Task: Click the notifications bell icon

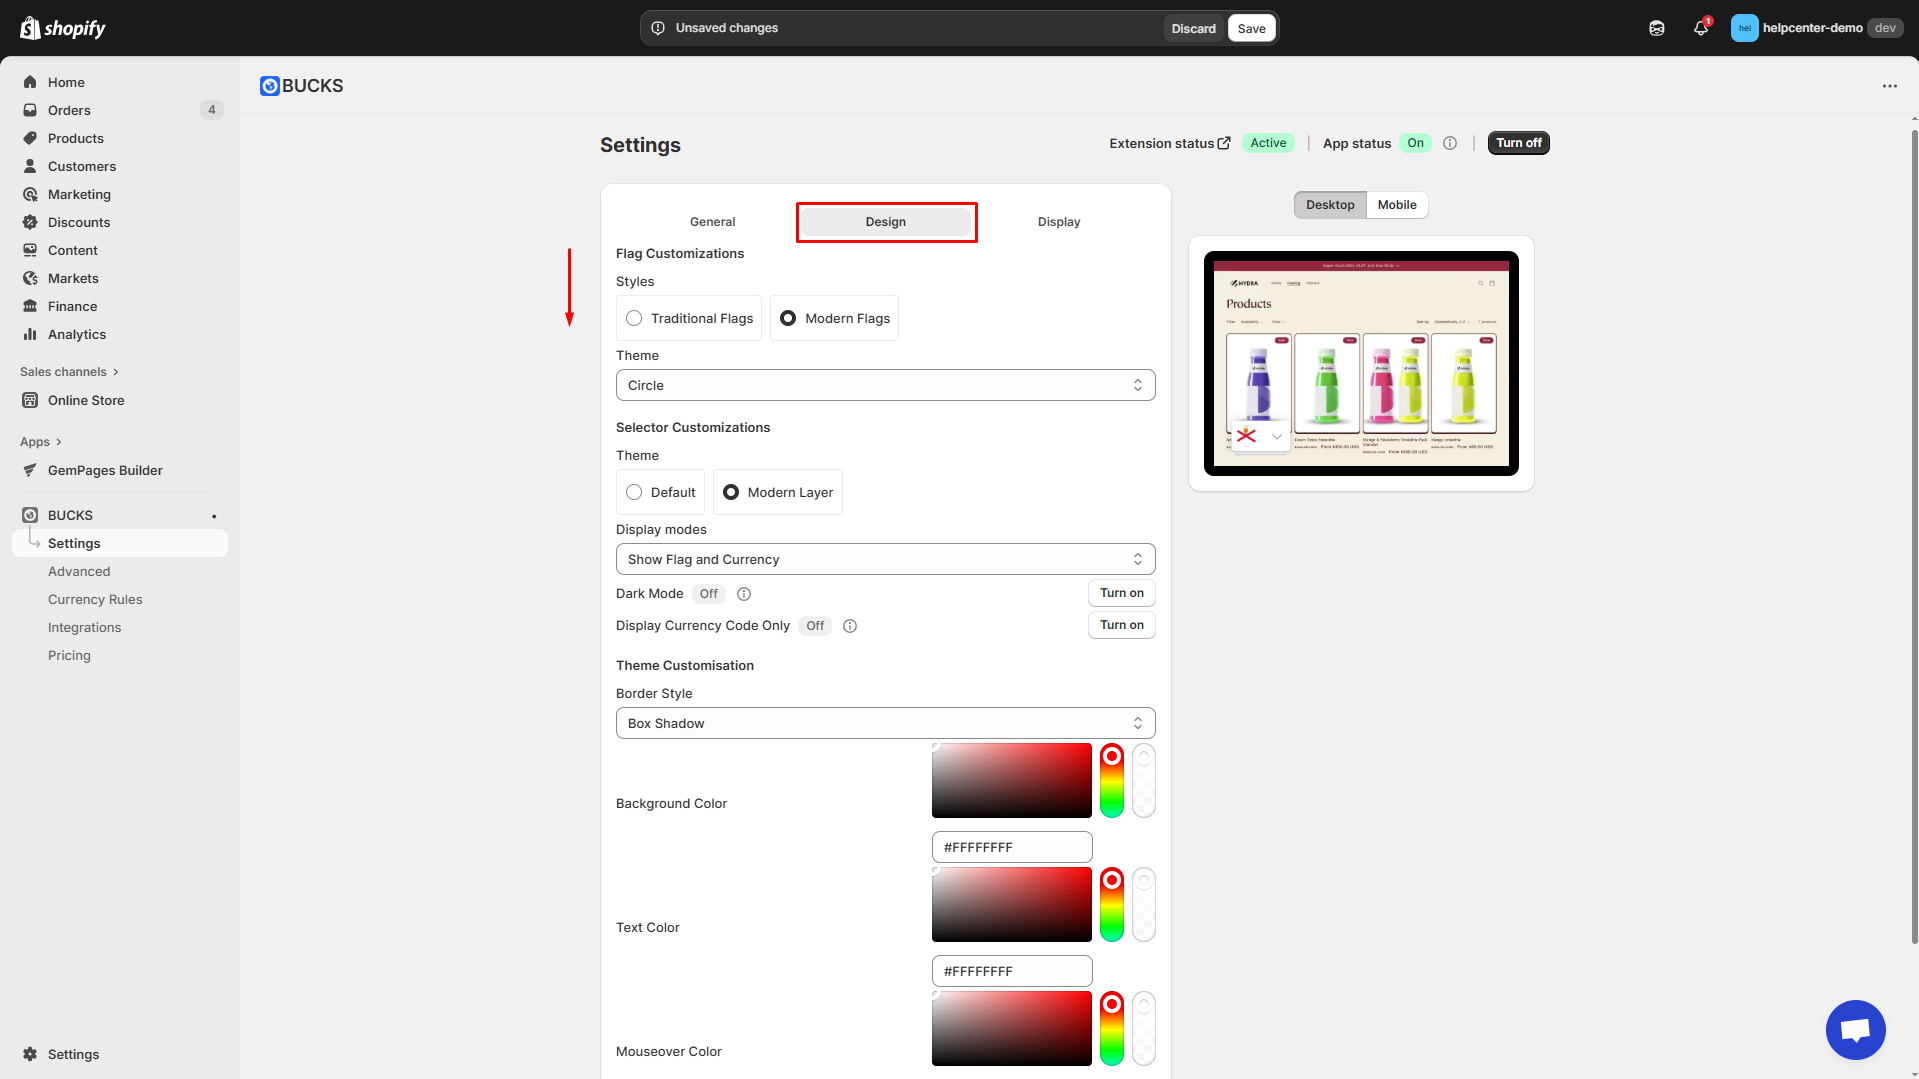Action: 1700,28
